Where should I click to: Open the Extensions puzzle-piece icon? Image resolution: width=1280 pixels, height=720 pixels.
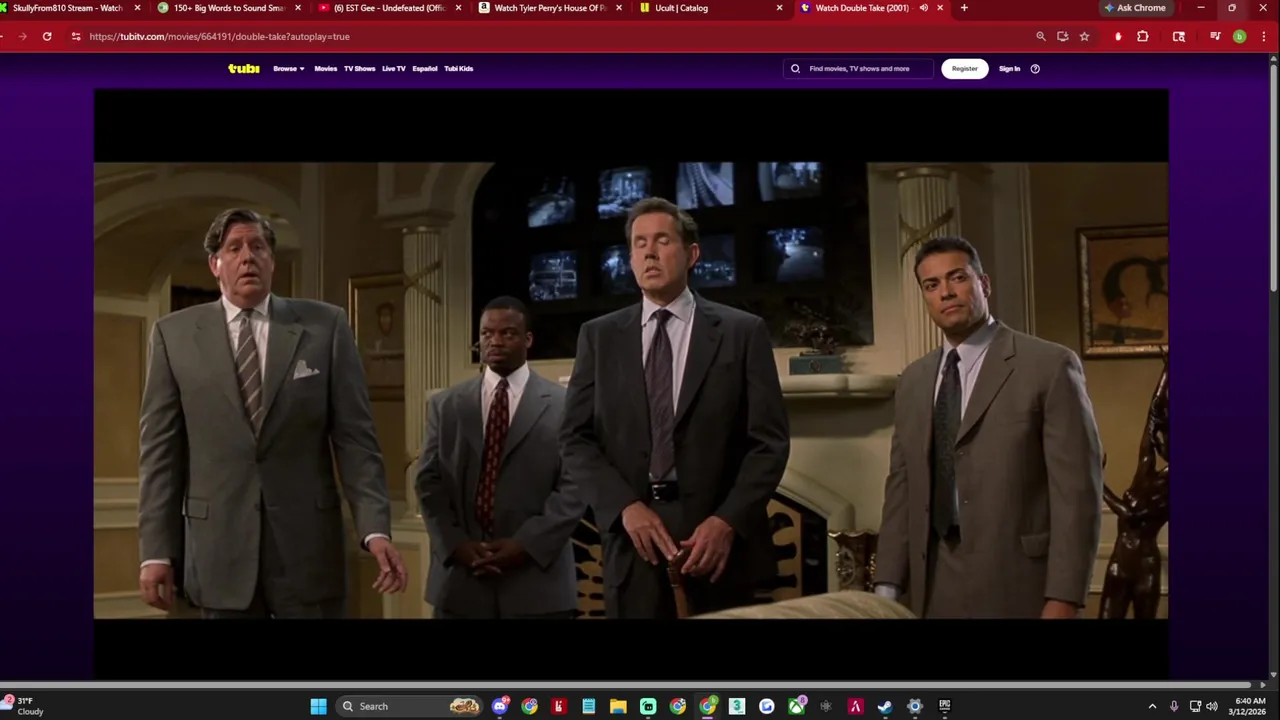coord(1143,36)
